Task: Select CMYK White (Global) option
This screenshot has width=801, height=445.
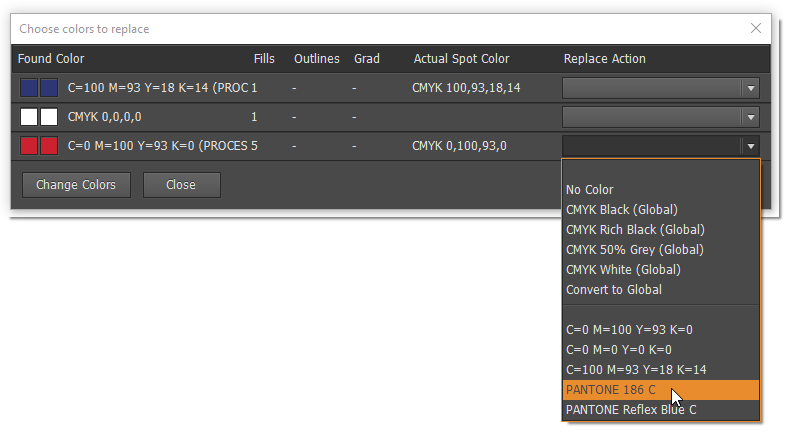Action: [x=622, y=269]
